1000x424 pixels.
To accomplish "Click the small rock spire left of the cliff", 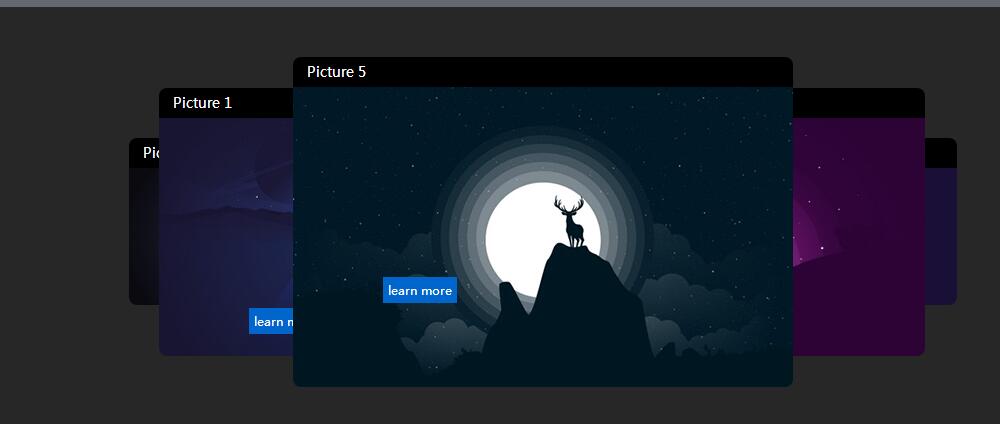I will click(x=510, y=300).
